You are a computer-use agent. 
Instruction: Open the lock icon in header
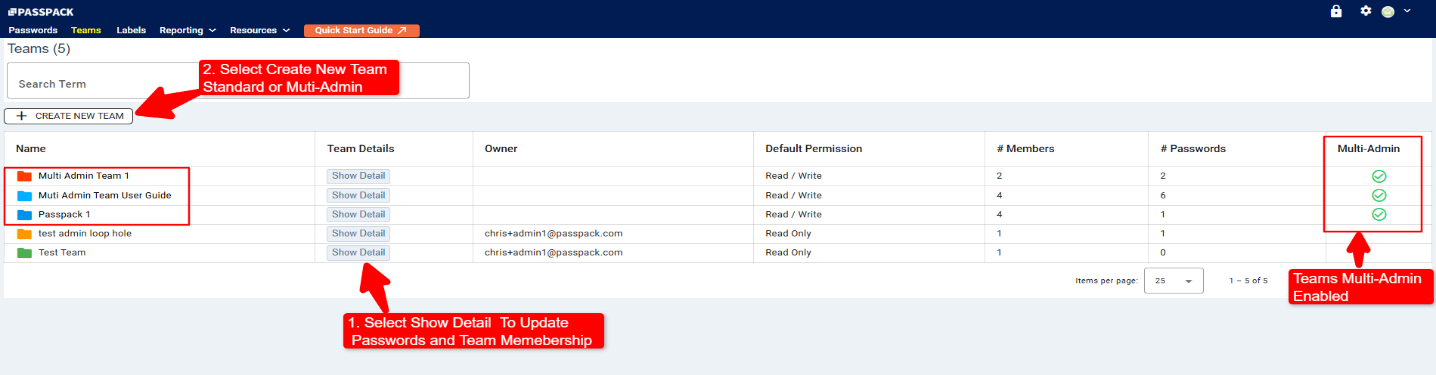(x=1336, y=11)
